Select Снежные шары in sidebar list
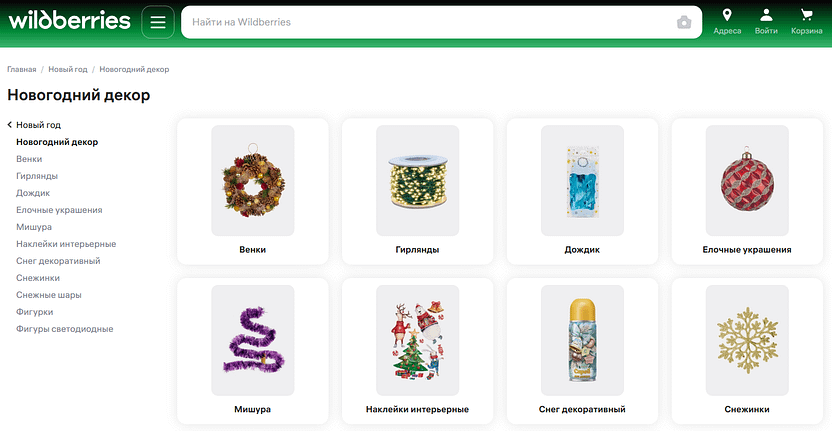Image resolution: width=832 pixels, height=431 pixels. pos(49,295)
